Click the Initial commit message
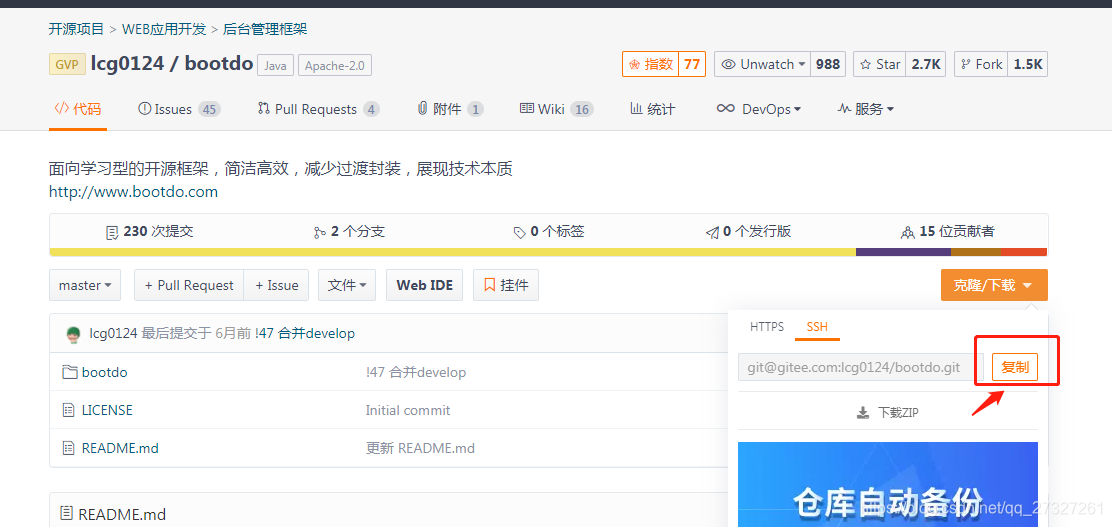Screen dimensions: 1112x527 [x=408, y=410]
